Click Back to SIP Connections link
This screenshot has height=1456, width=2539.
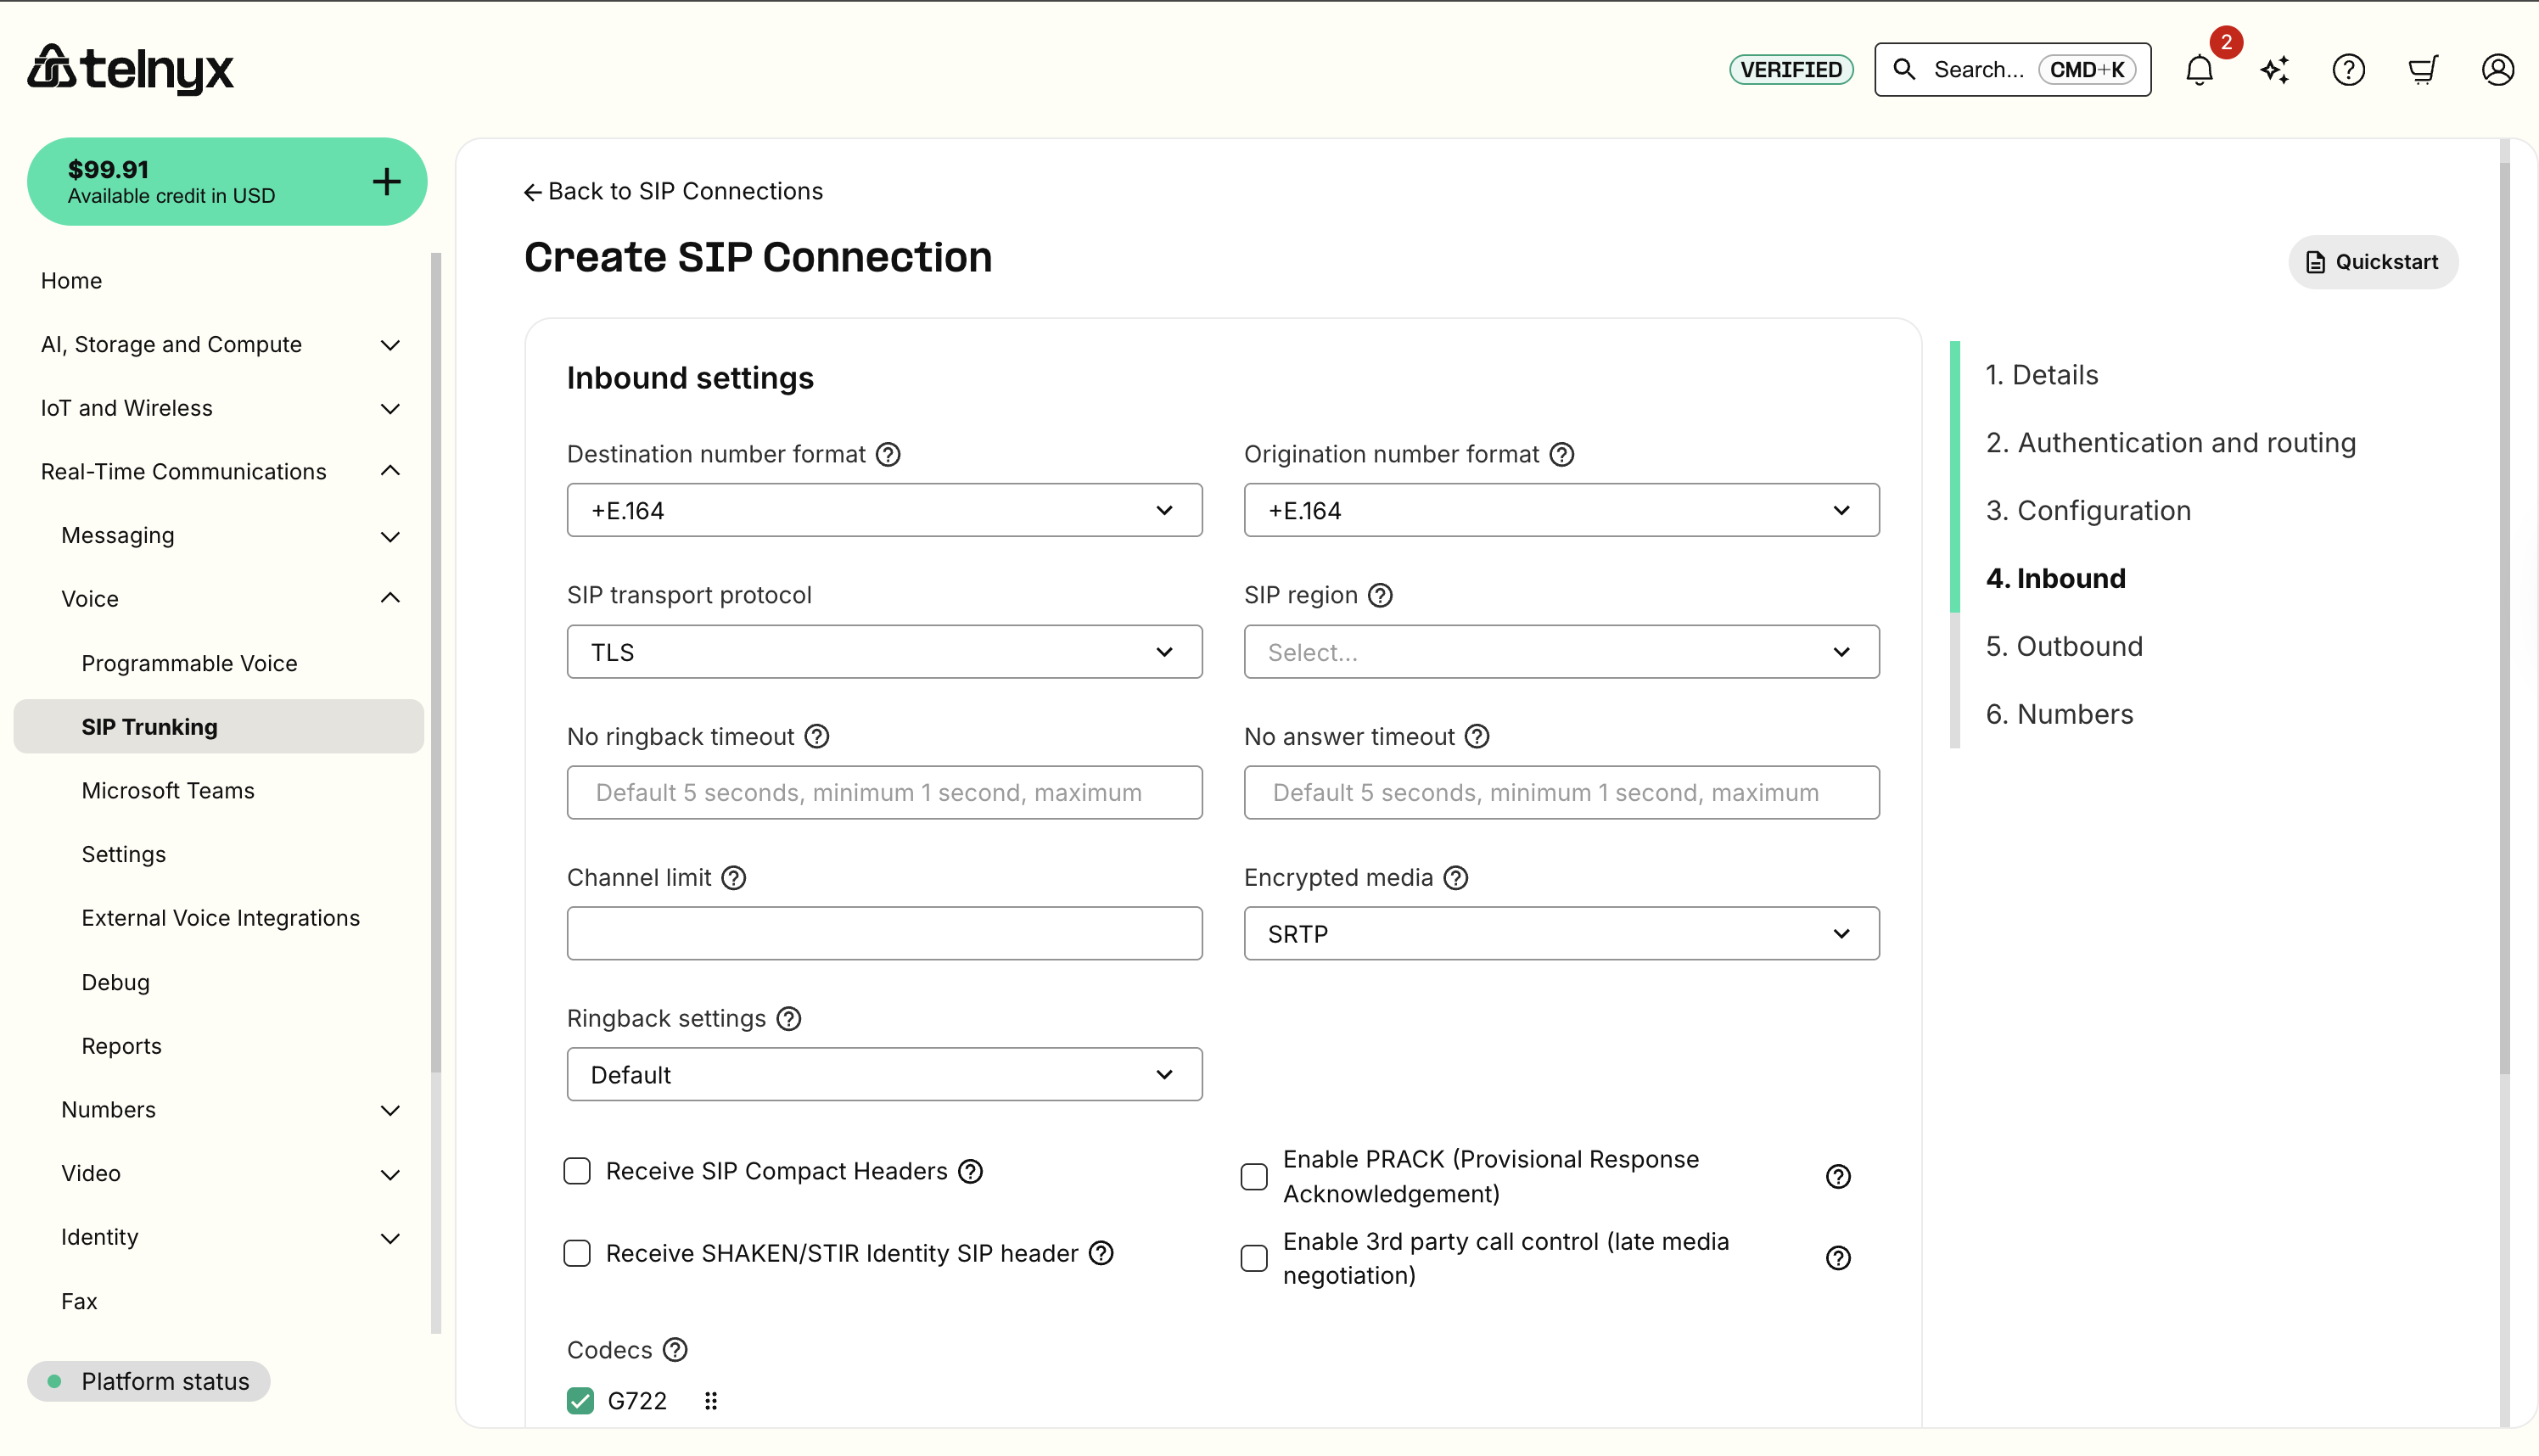tap(673, 191)
